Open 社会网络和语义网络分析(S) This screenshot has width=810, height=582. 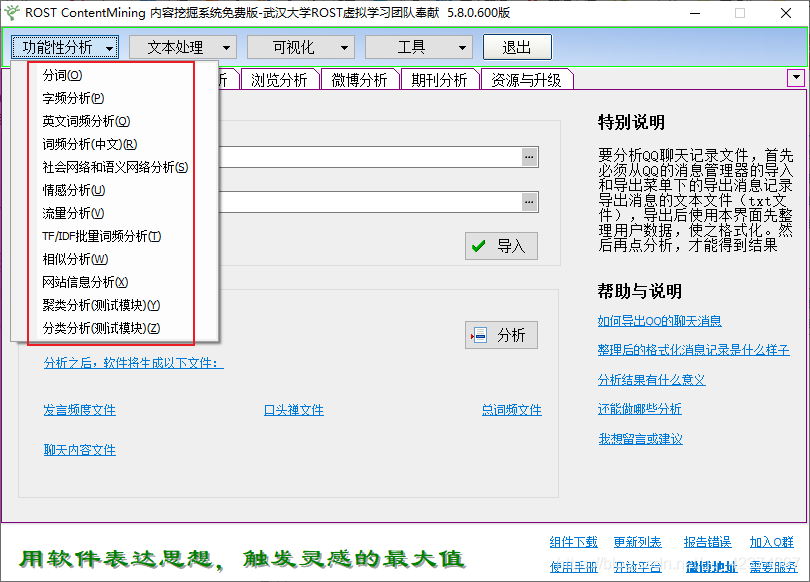(115, 167)
